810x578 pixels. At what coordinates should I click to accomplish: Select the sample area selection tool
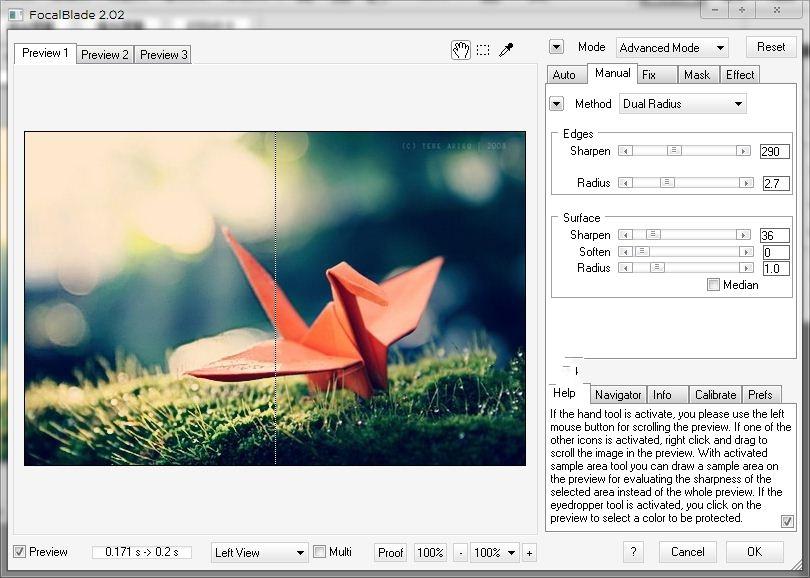pos(483,50)
